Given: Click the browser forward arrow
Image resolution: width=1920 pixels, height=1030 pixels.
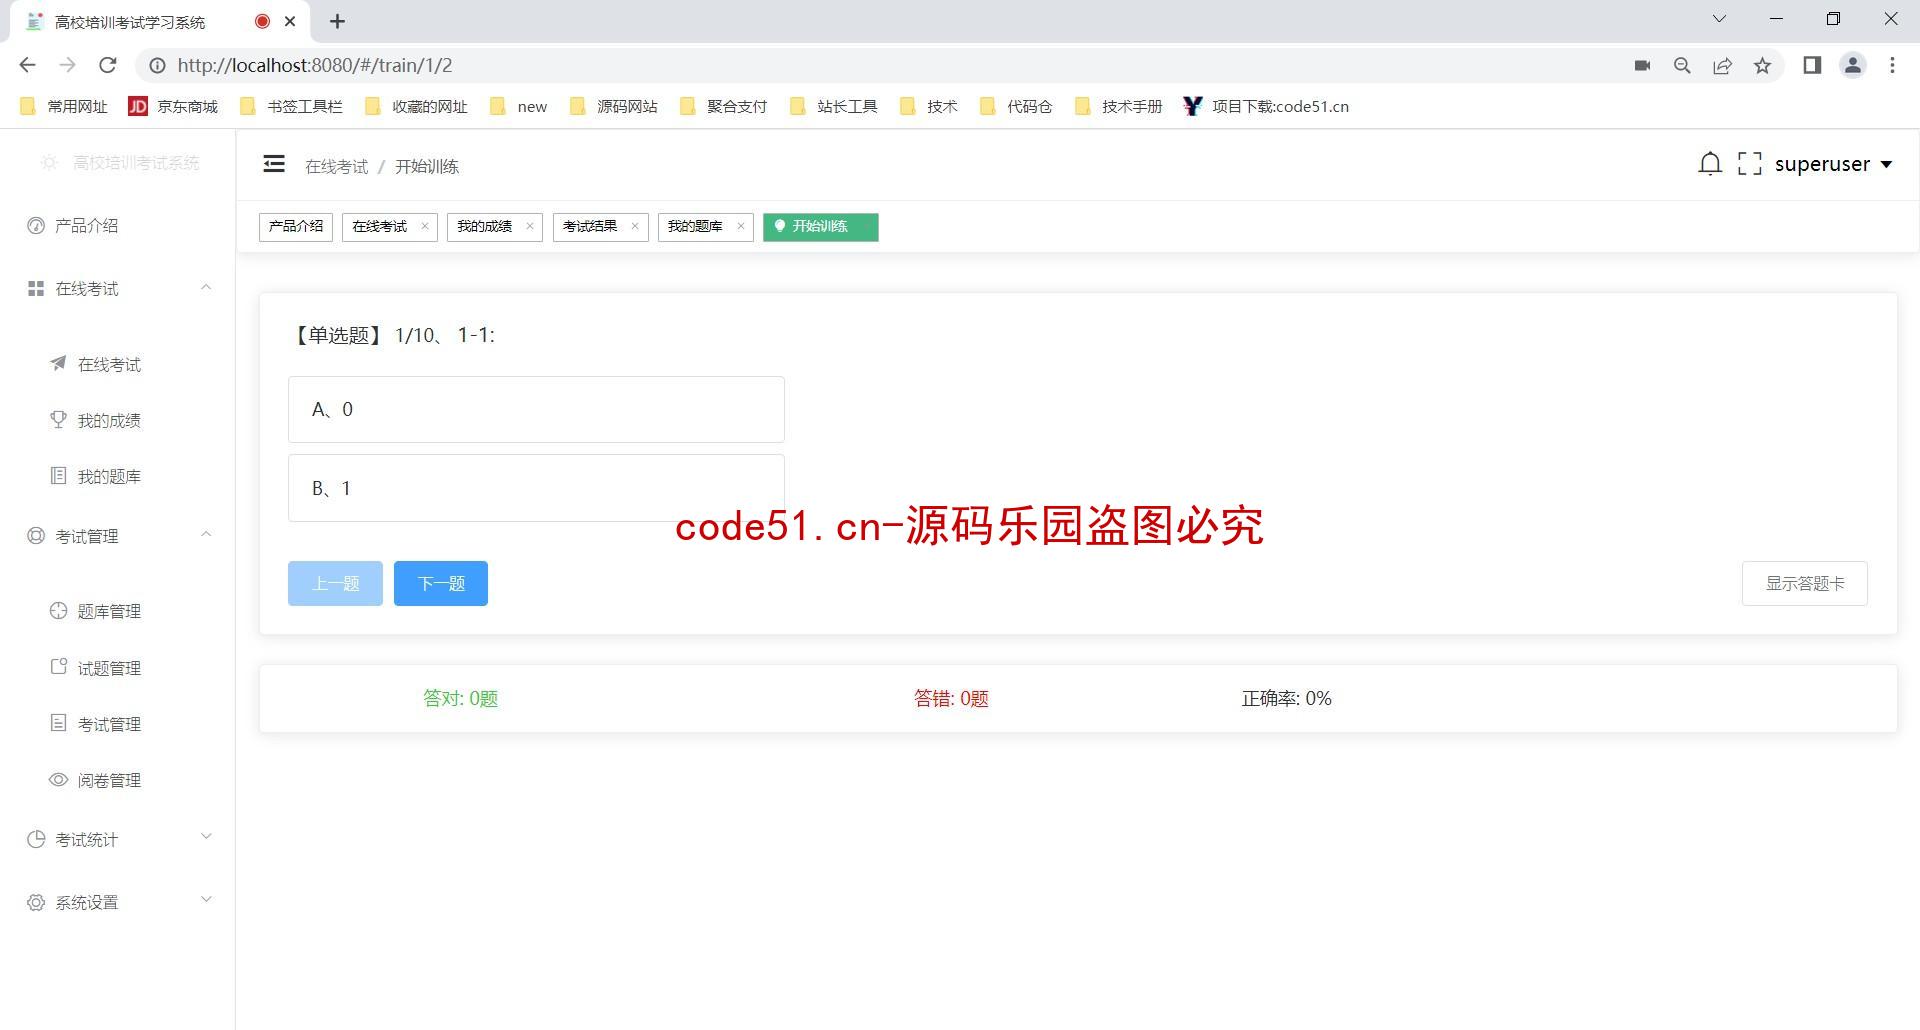Looking at the screenshot, I should pos(68,65).
